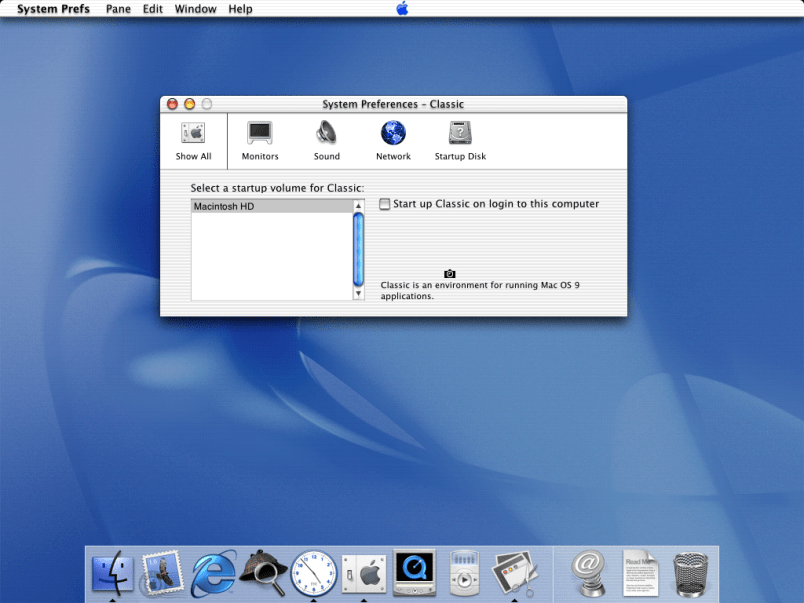Image resolution: width=804 pixels, height=603 pixels.
Task: Open the Window menu
Action: tap(195, 9)
